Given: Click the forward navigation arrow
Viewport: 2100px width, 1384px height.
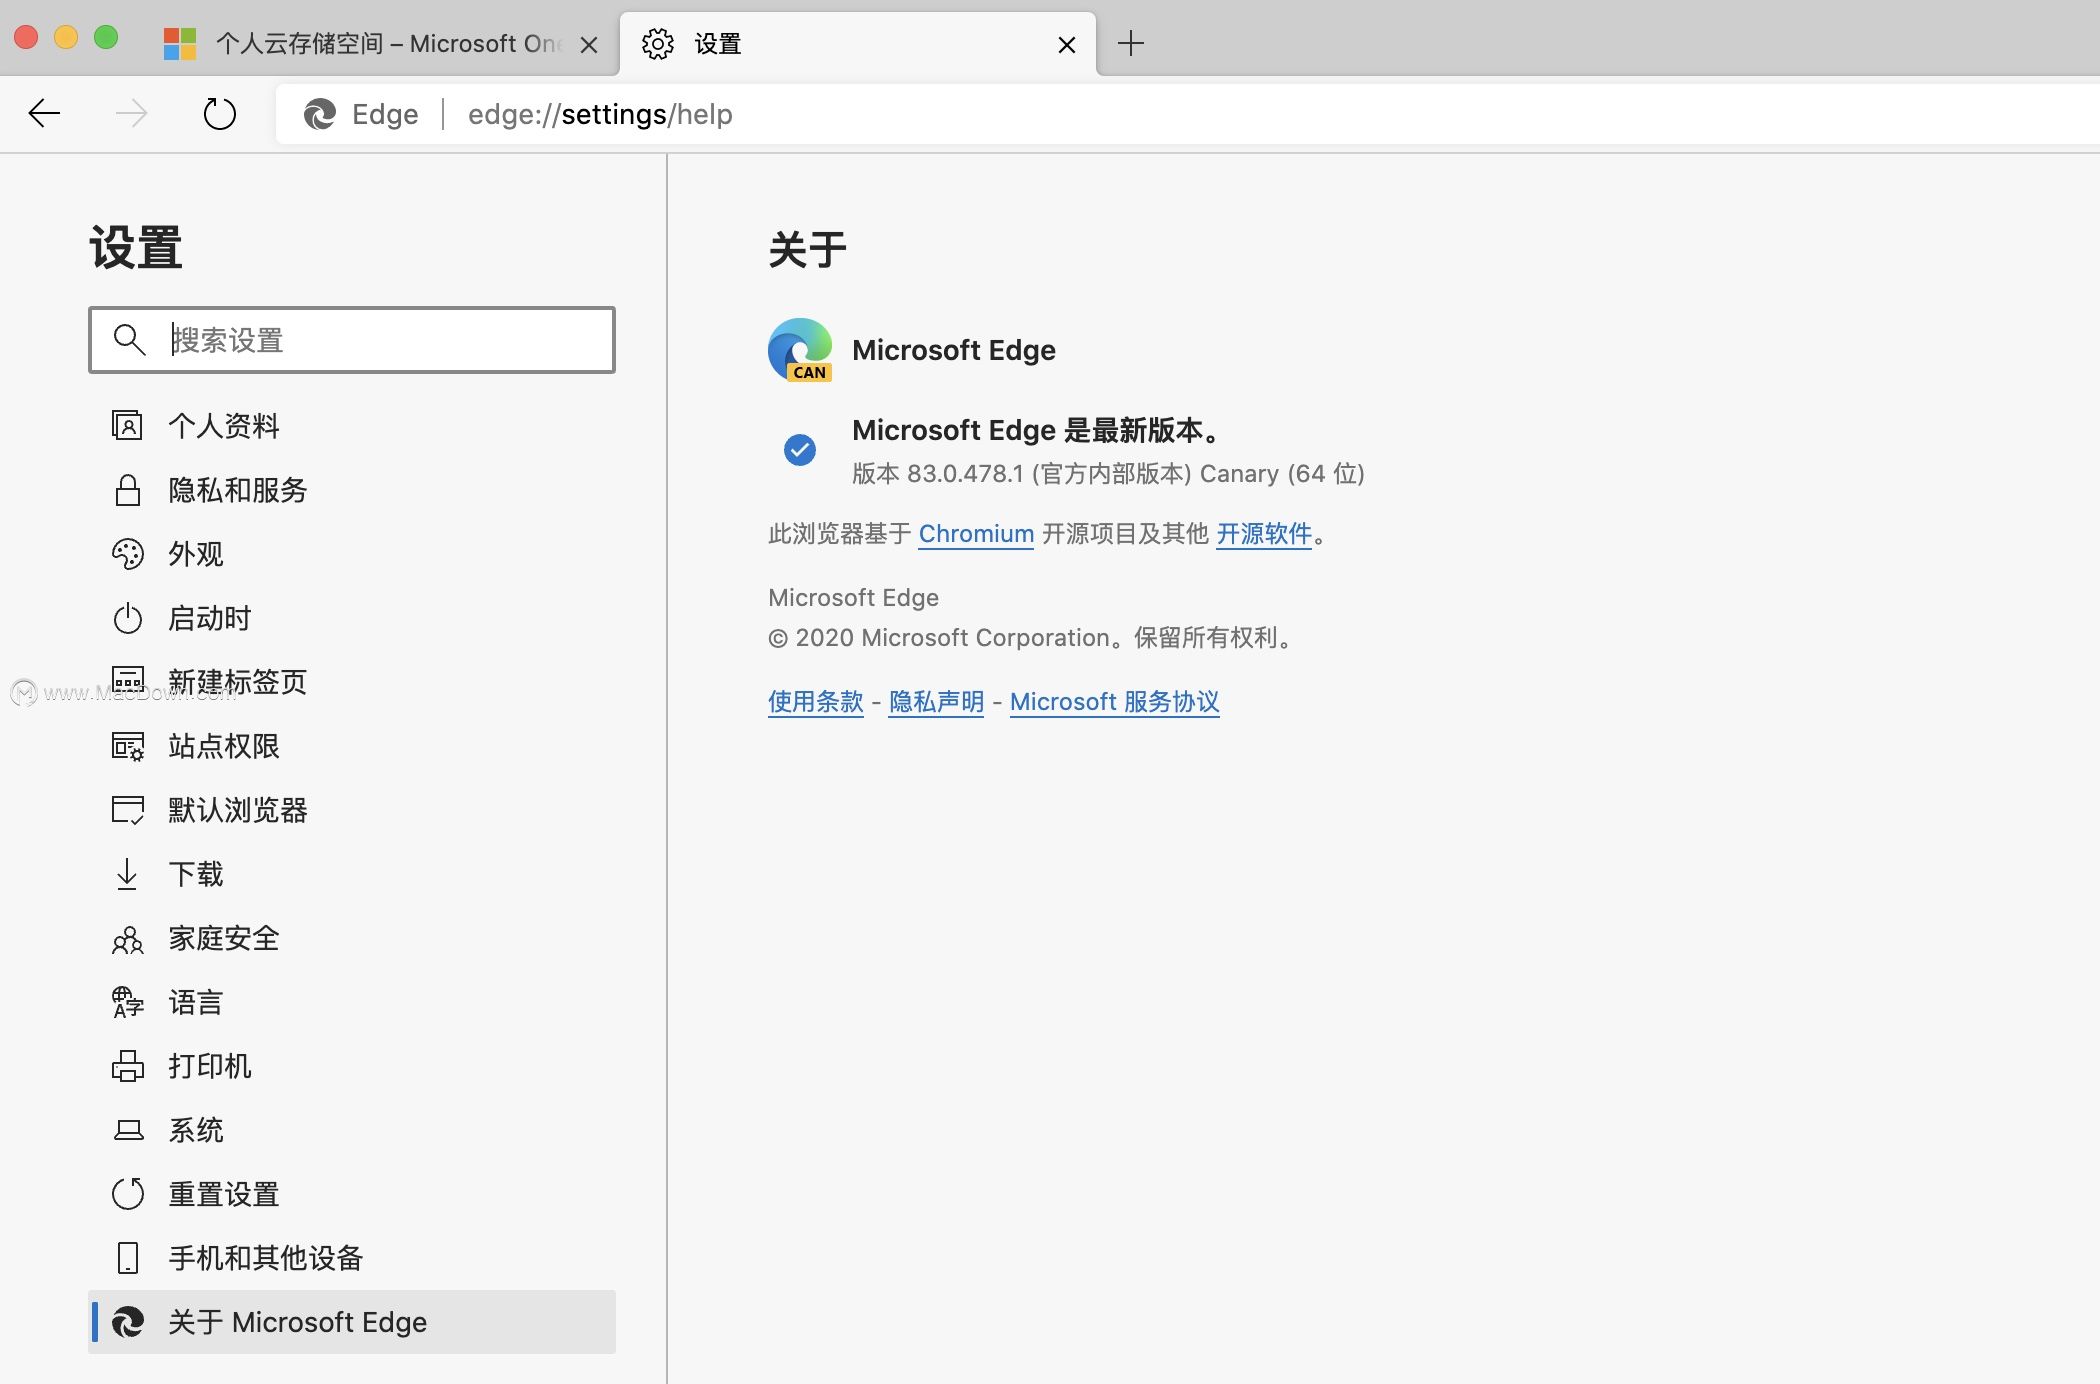Looking at the screenshot, I should click(131, 114).
